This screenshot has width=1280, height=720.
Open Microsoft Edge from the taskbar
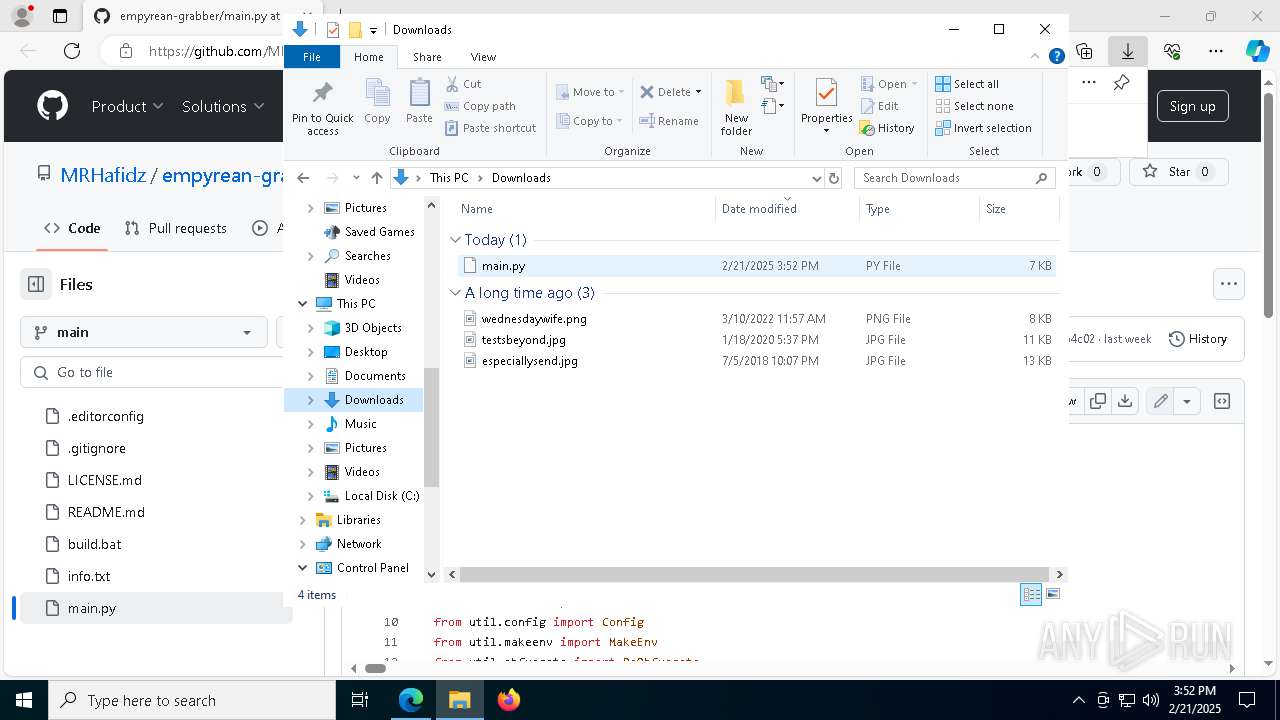(411, 700)
